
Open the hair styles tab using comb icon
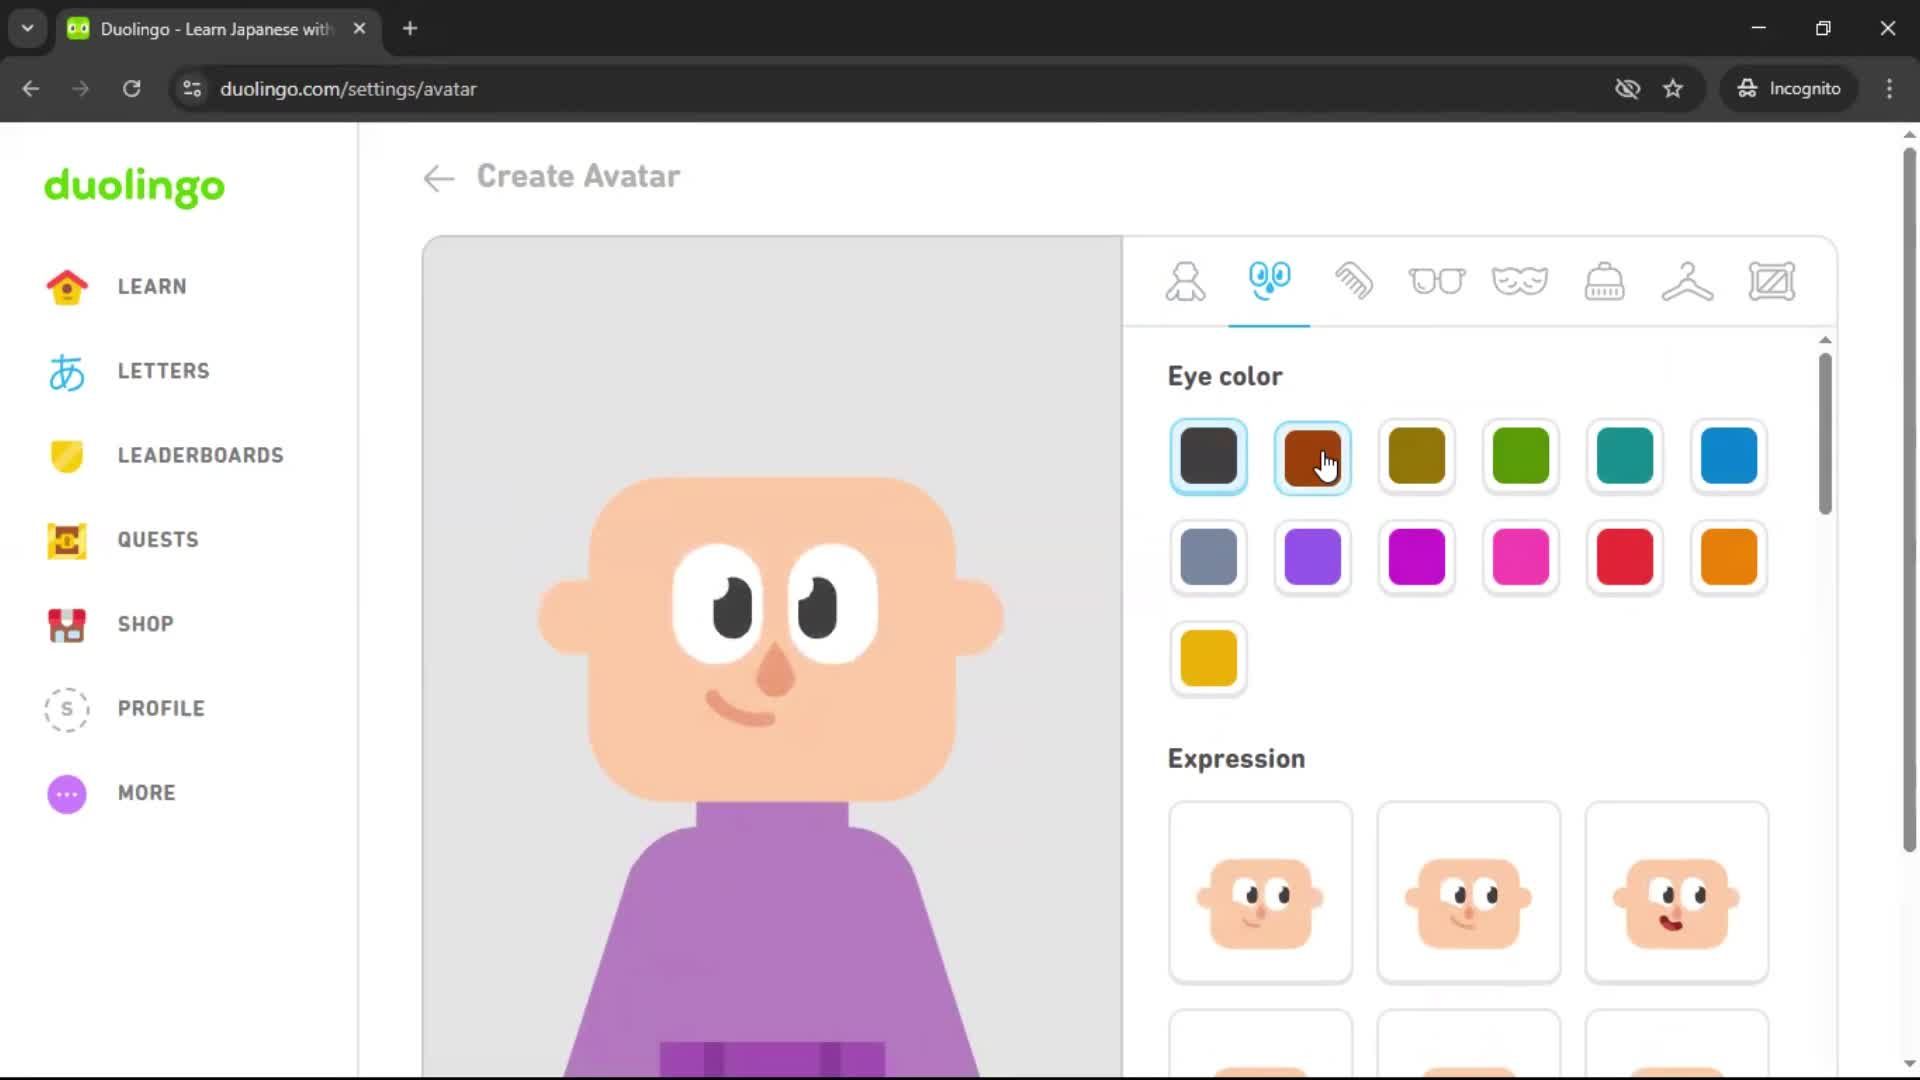[1355, 281]
